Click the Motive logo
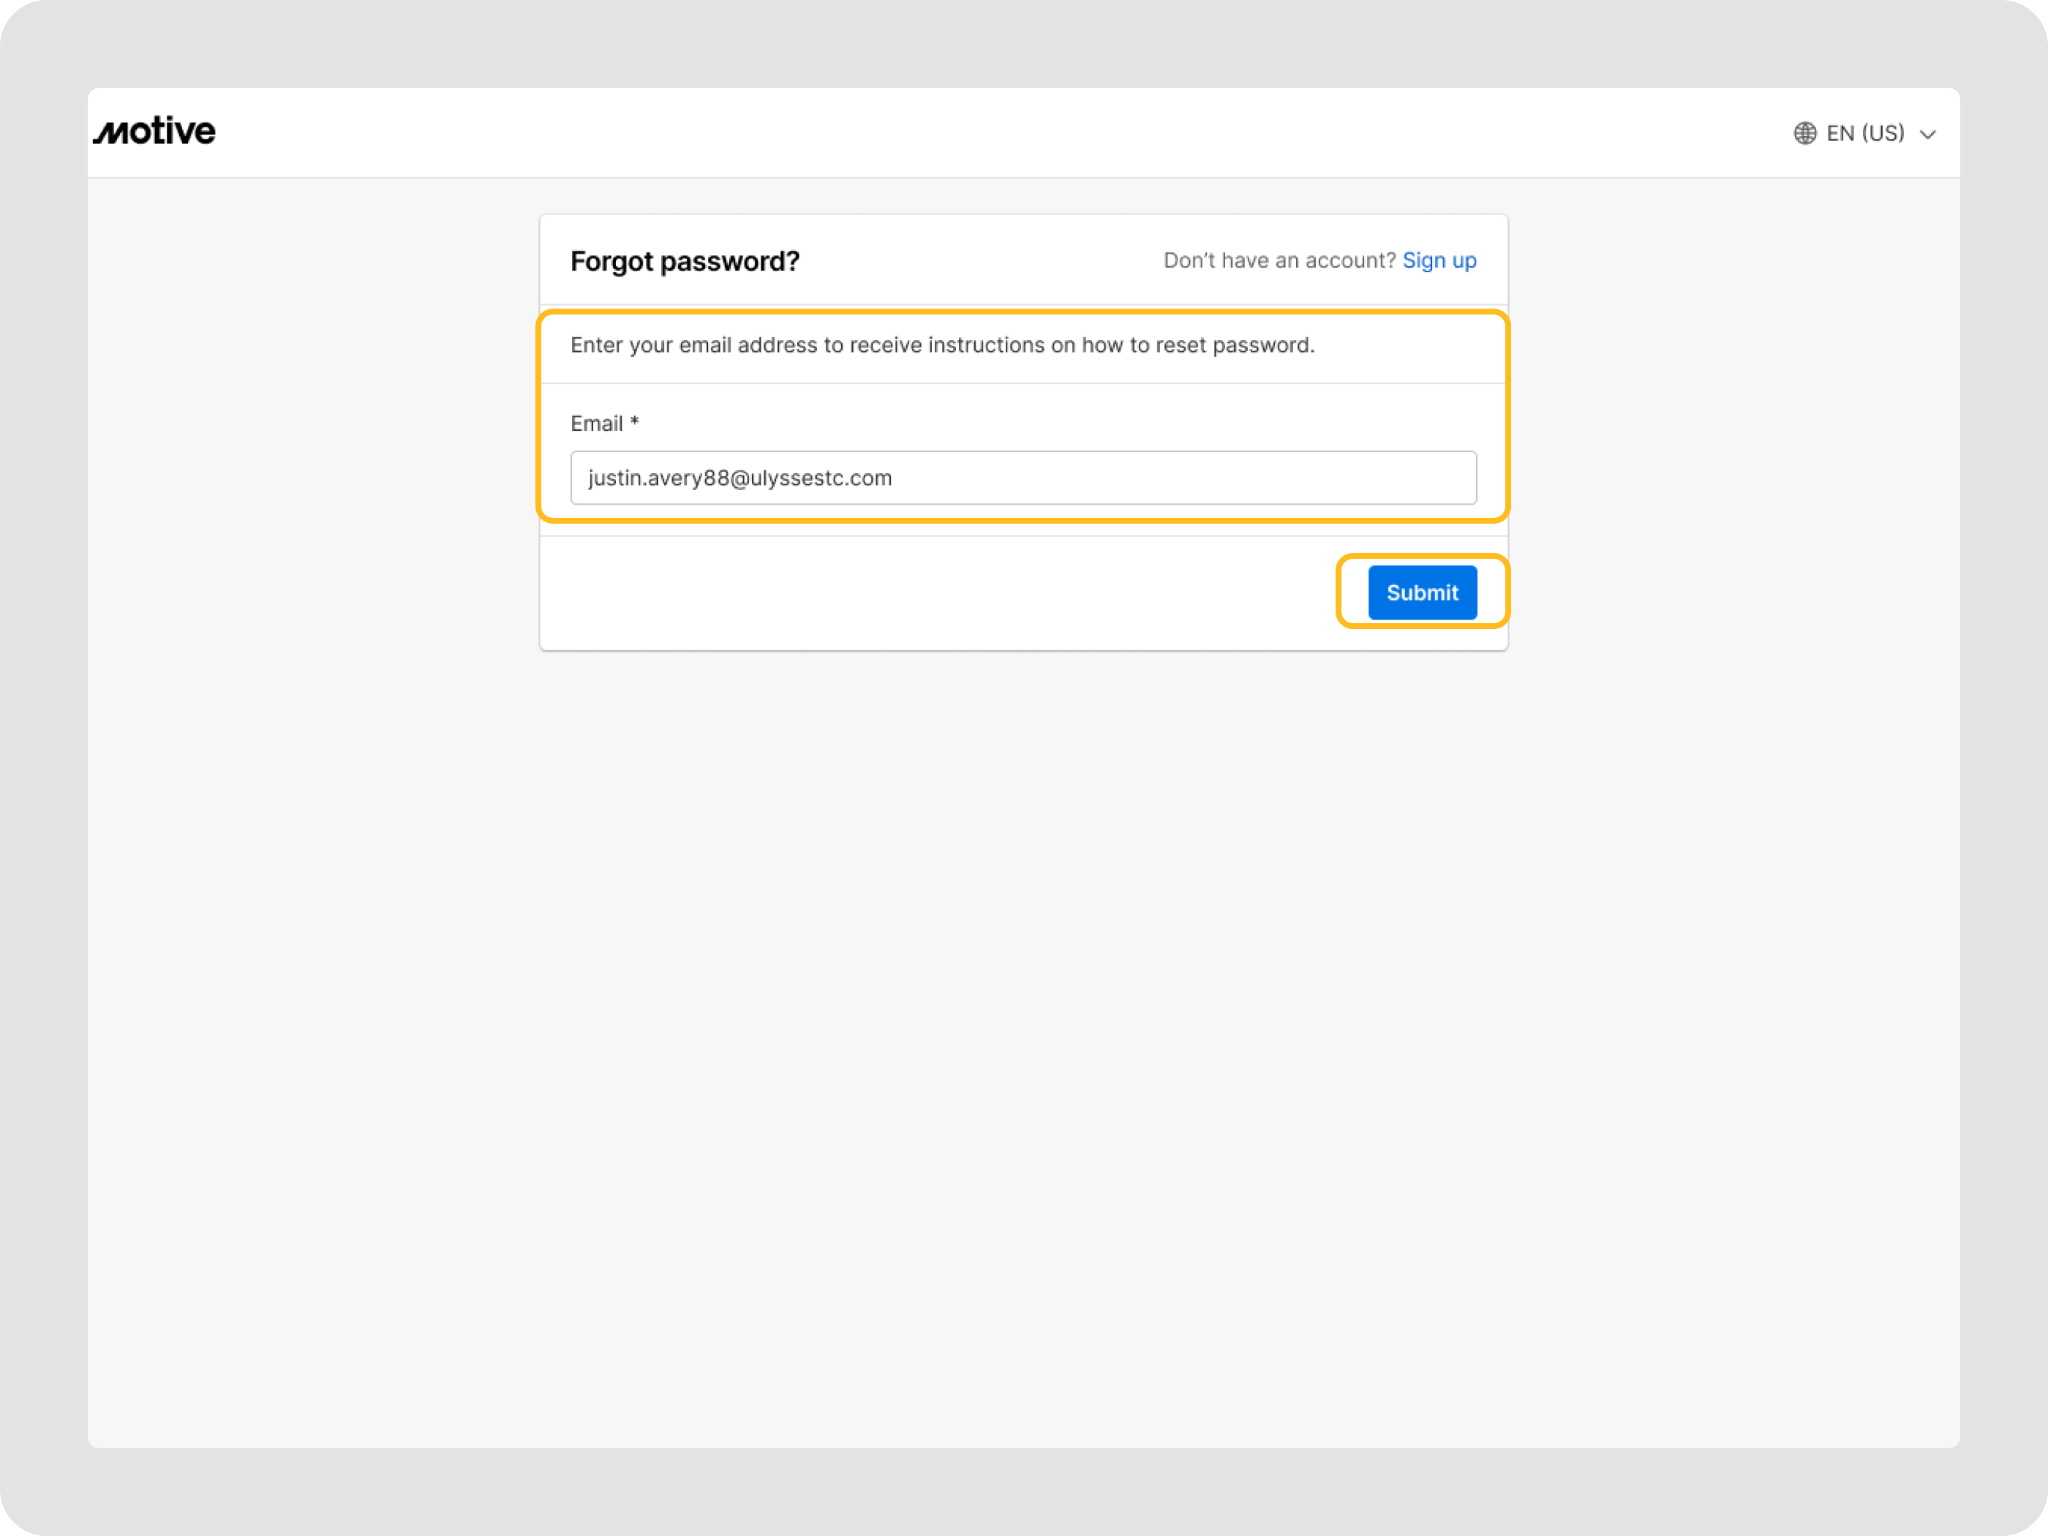Viewport: 2048px width, 1536px height. [x=155, y=131]
